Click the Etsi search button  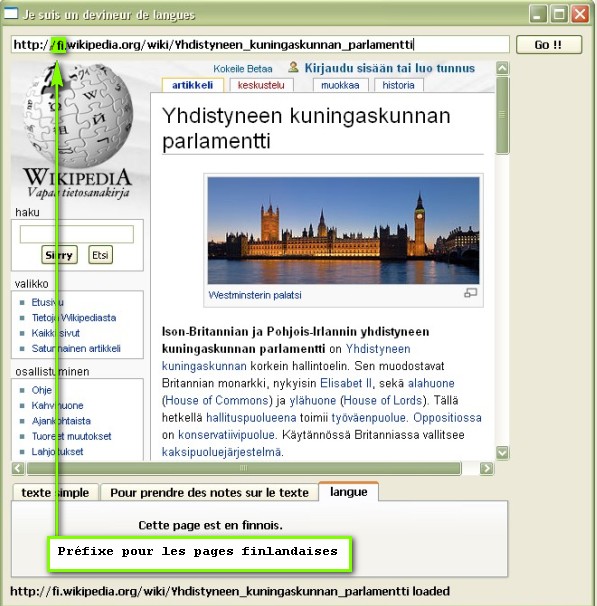coord(100,255)
